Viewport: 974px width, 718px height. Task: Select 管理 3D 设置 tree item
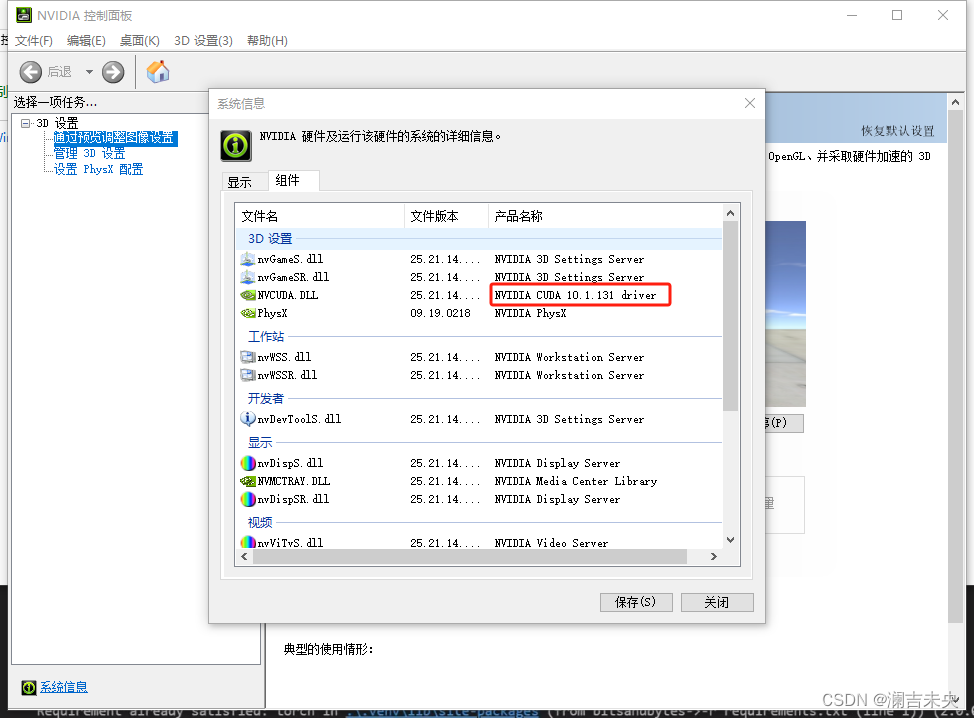click(89, 153)
